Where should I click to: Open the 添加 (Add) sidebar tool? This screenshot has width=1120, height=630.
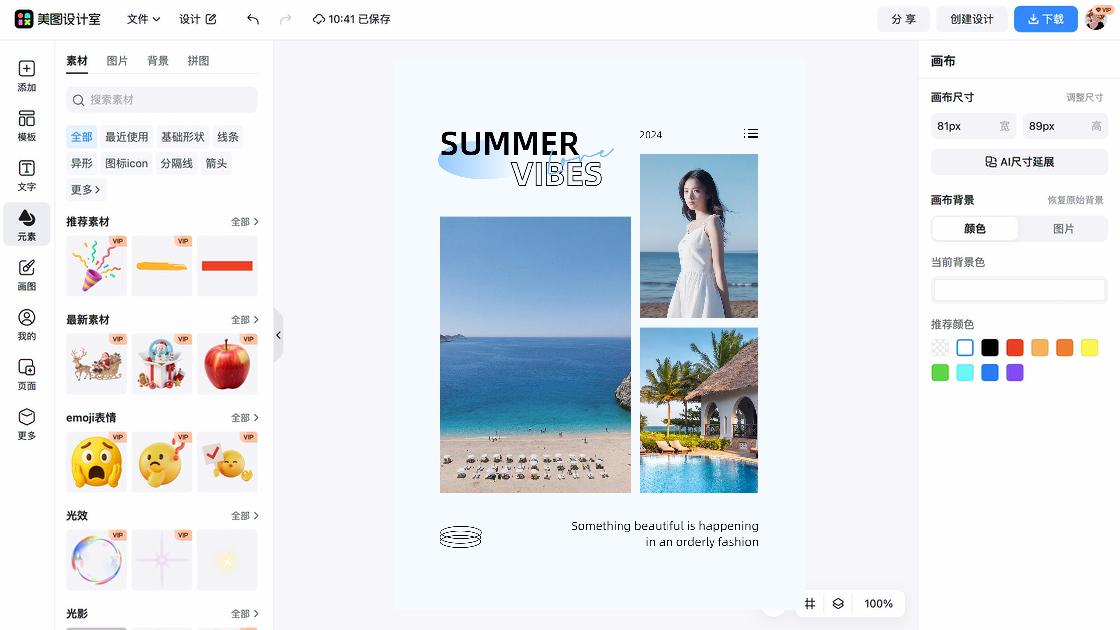26,76
